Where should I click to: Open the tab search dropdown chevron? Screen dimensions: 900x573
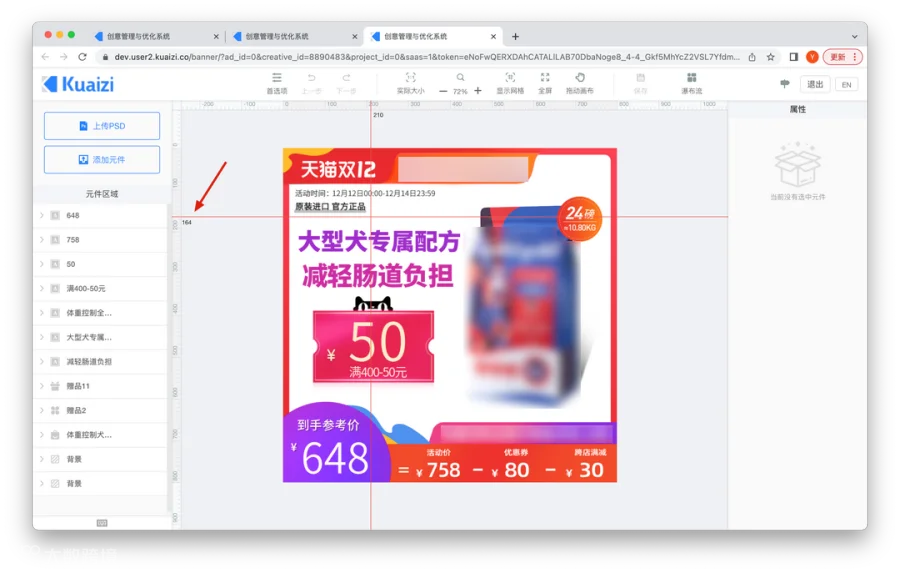tap(854, 36)
